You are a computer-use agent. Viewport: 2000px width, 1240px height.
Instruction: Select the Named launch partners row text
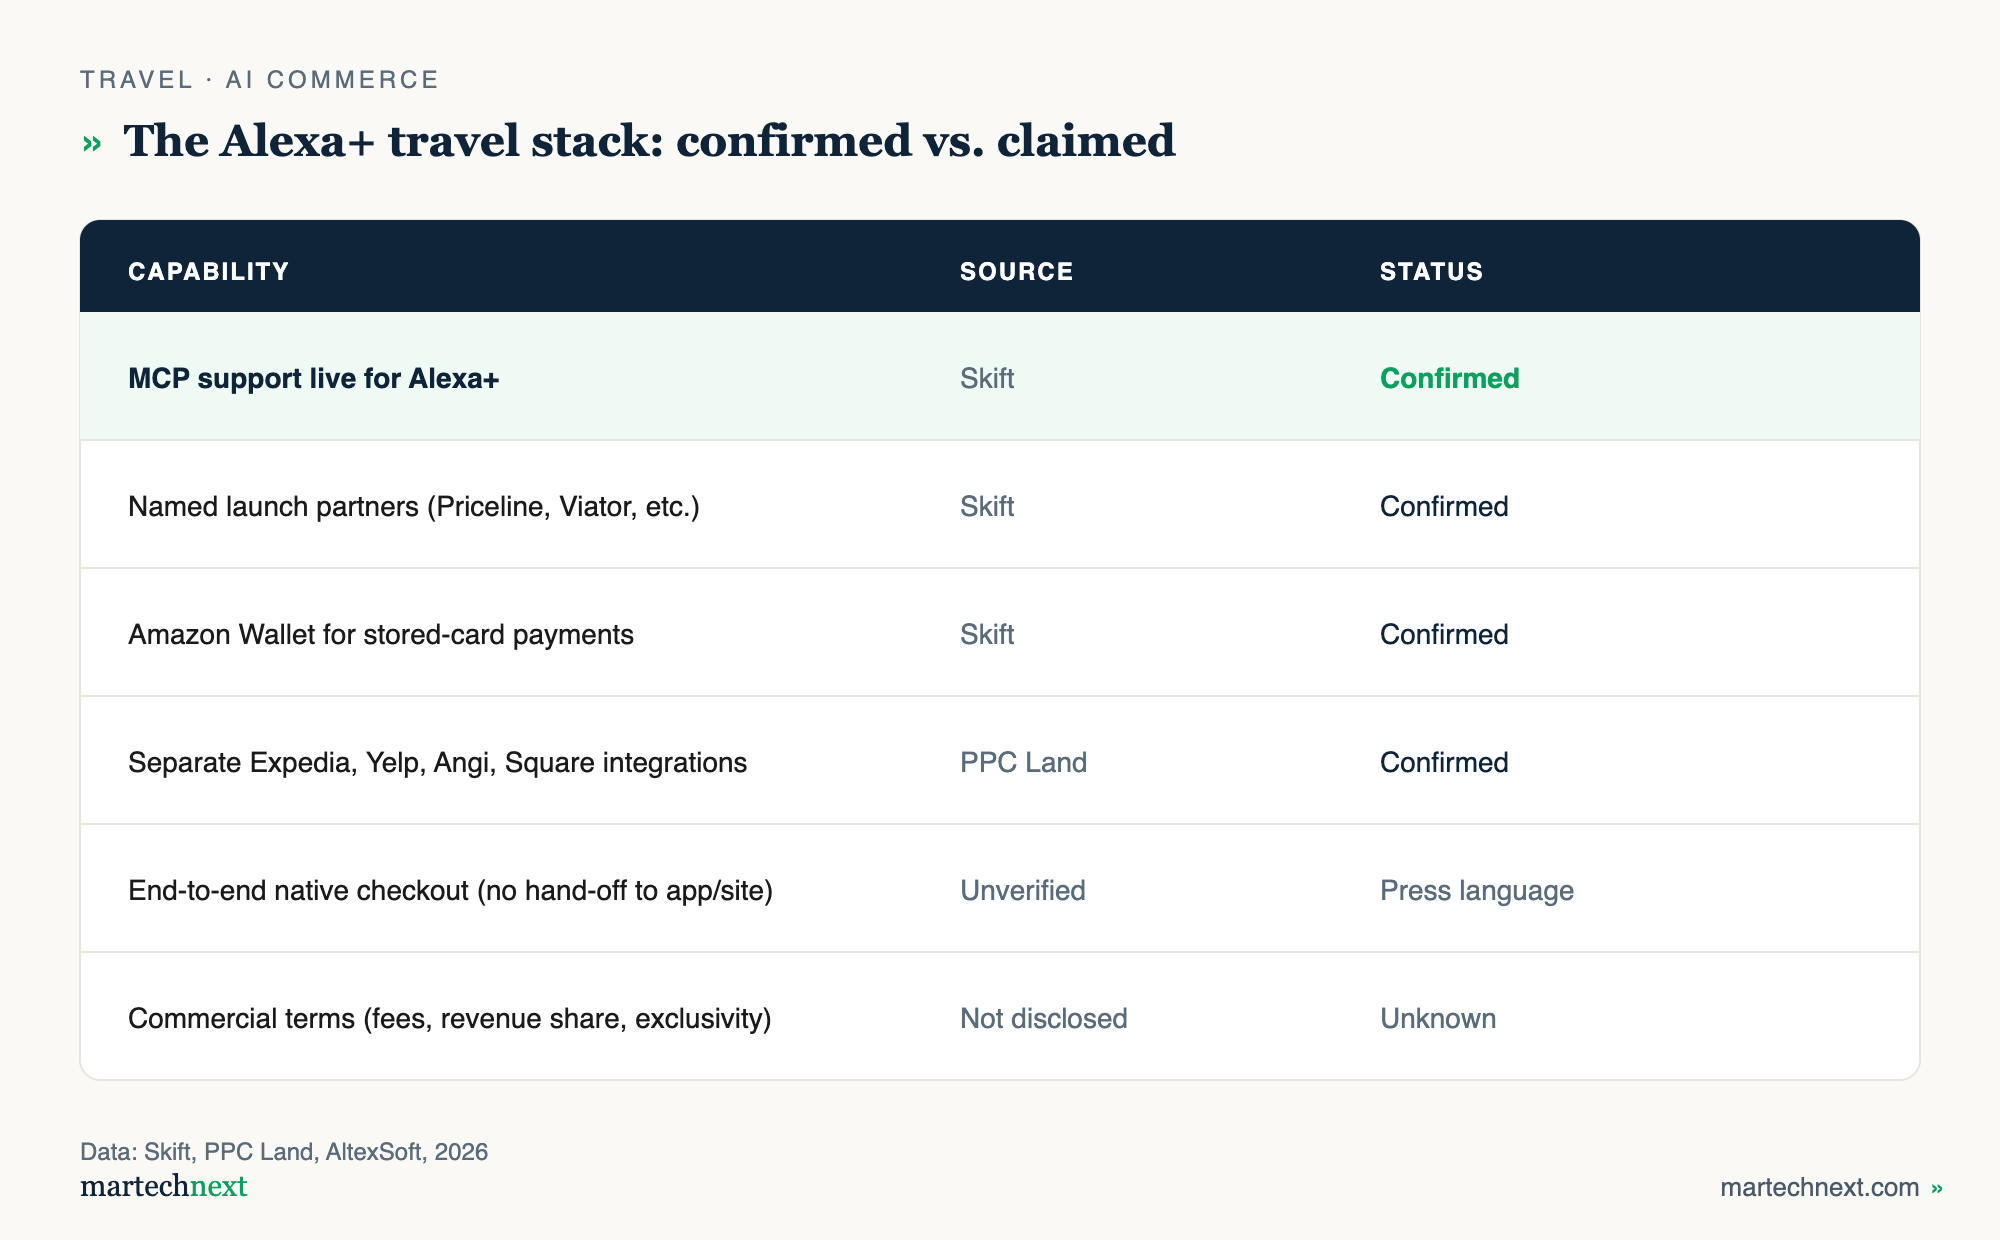tap(413, 507)
